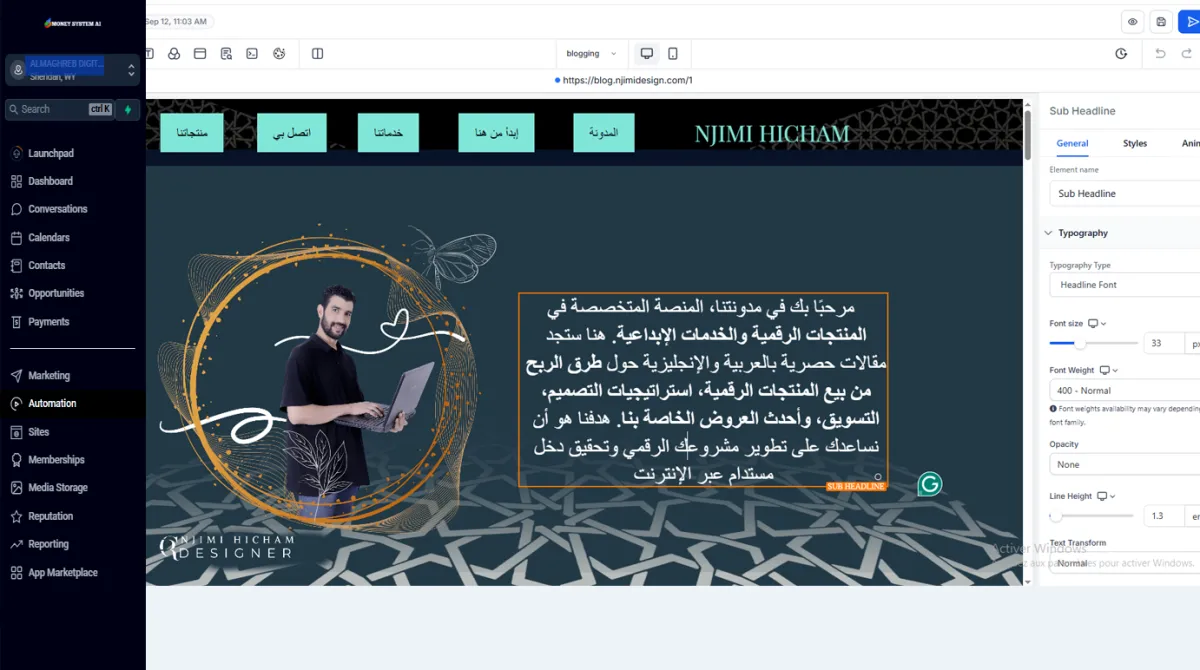Open Calendars in the sidebar
The width and height of the screenshot is (1200, 670).
coord(49,237)
